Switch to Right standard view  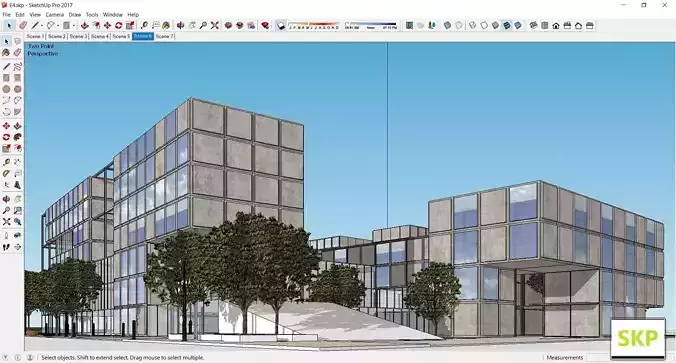[567, 25]
